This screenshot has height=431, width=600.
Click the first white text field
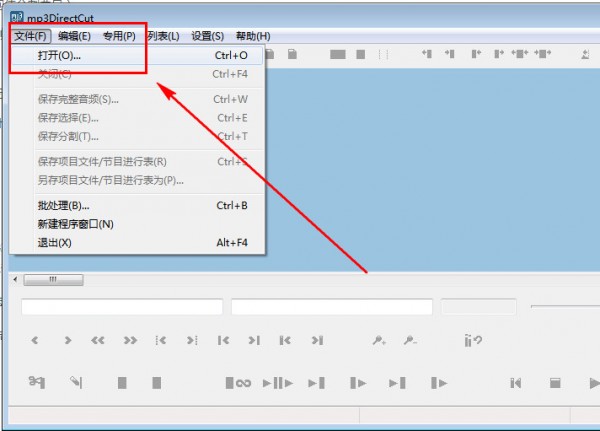tap(121, 307)
